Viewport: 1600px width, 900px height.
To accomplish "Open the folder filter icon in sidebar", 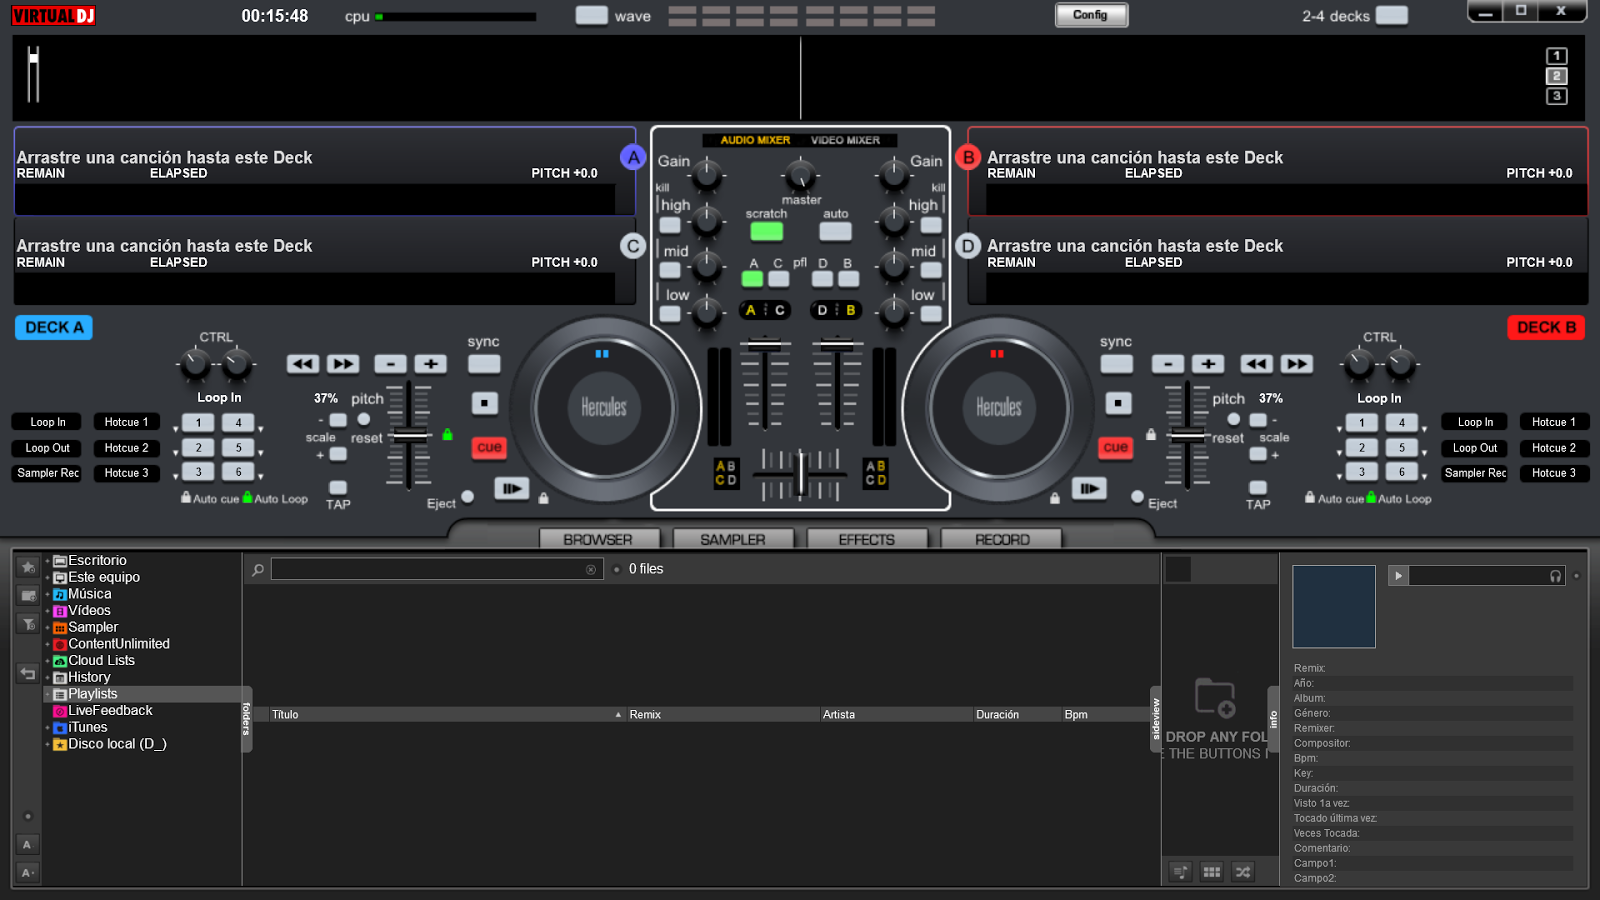I will click(28, 623).
